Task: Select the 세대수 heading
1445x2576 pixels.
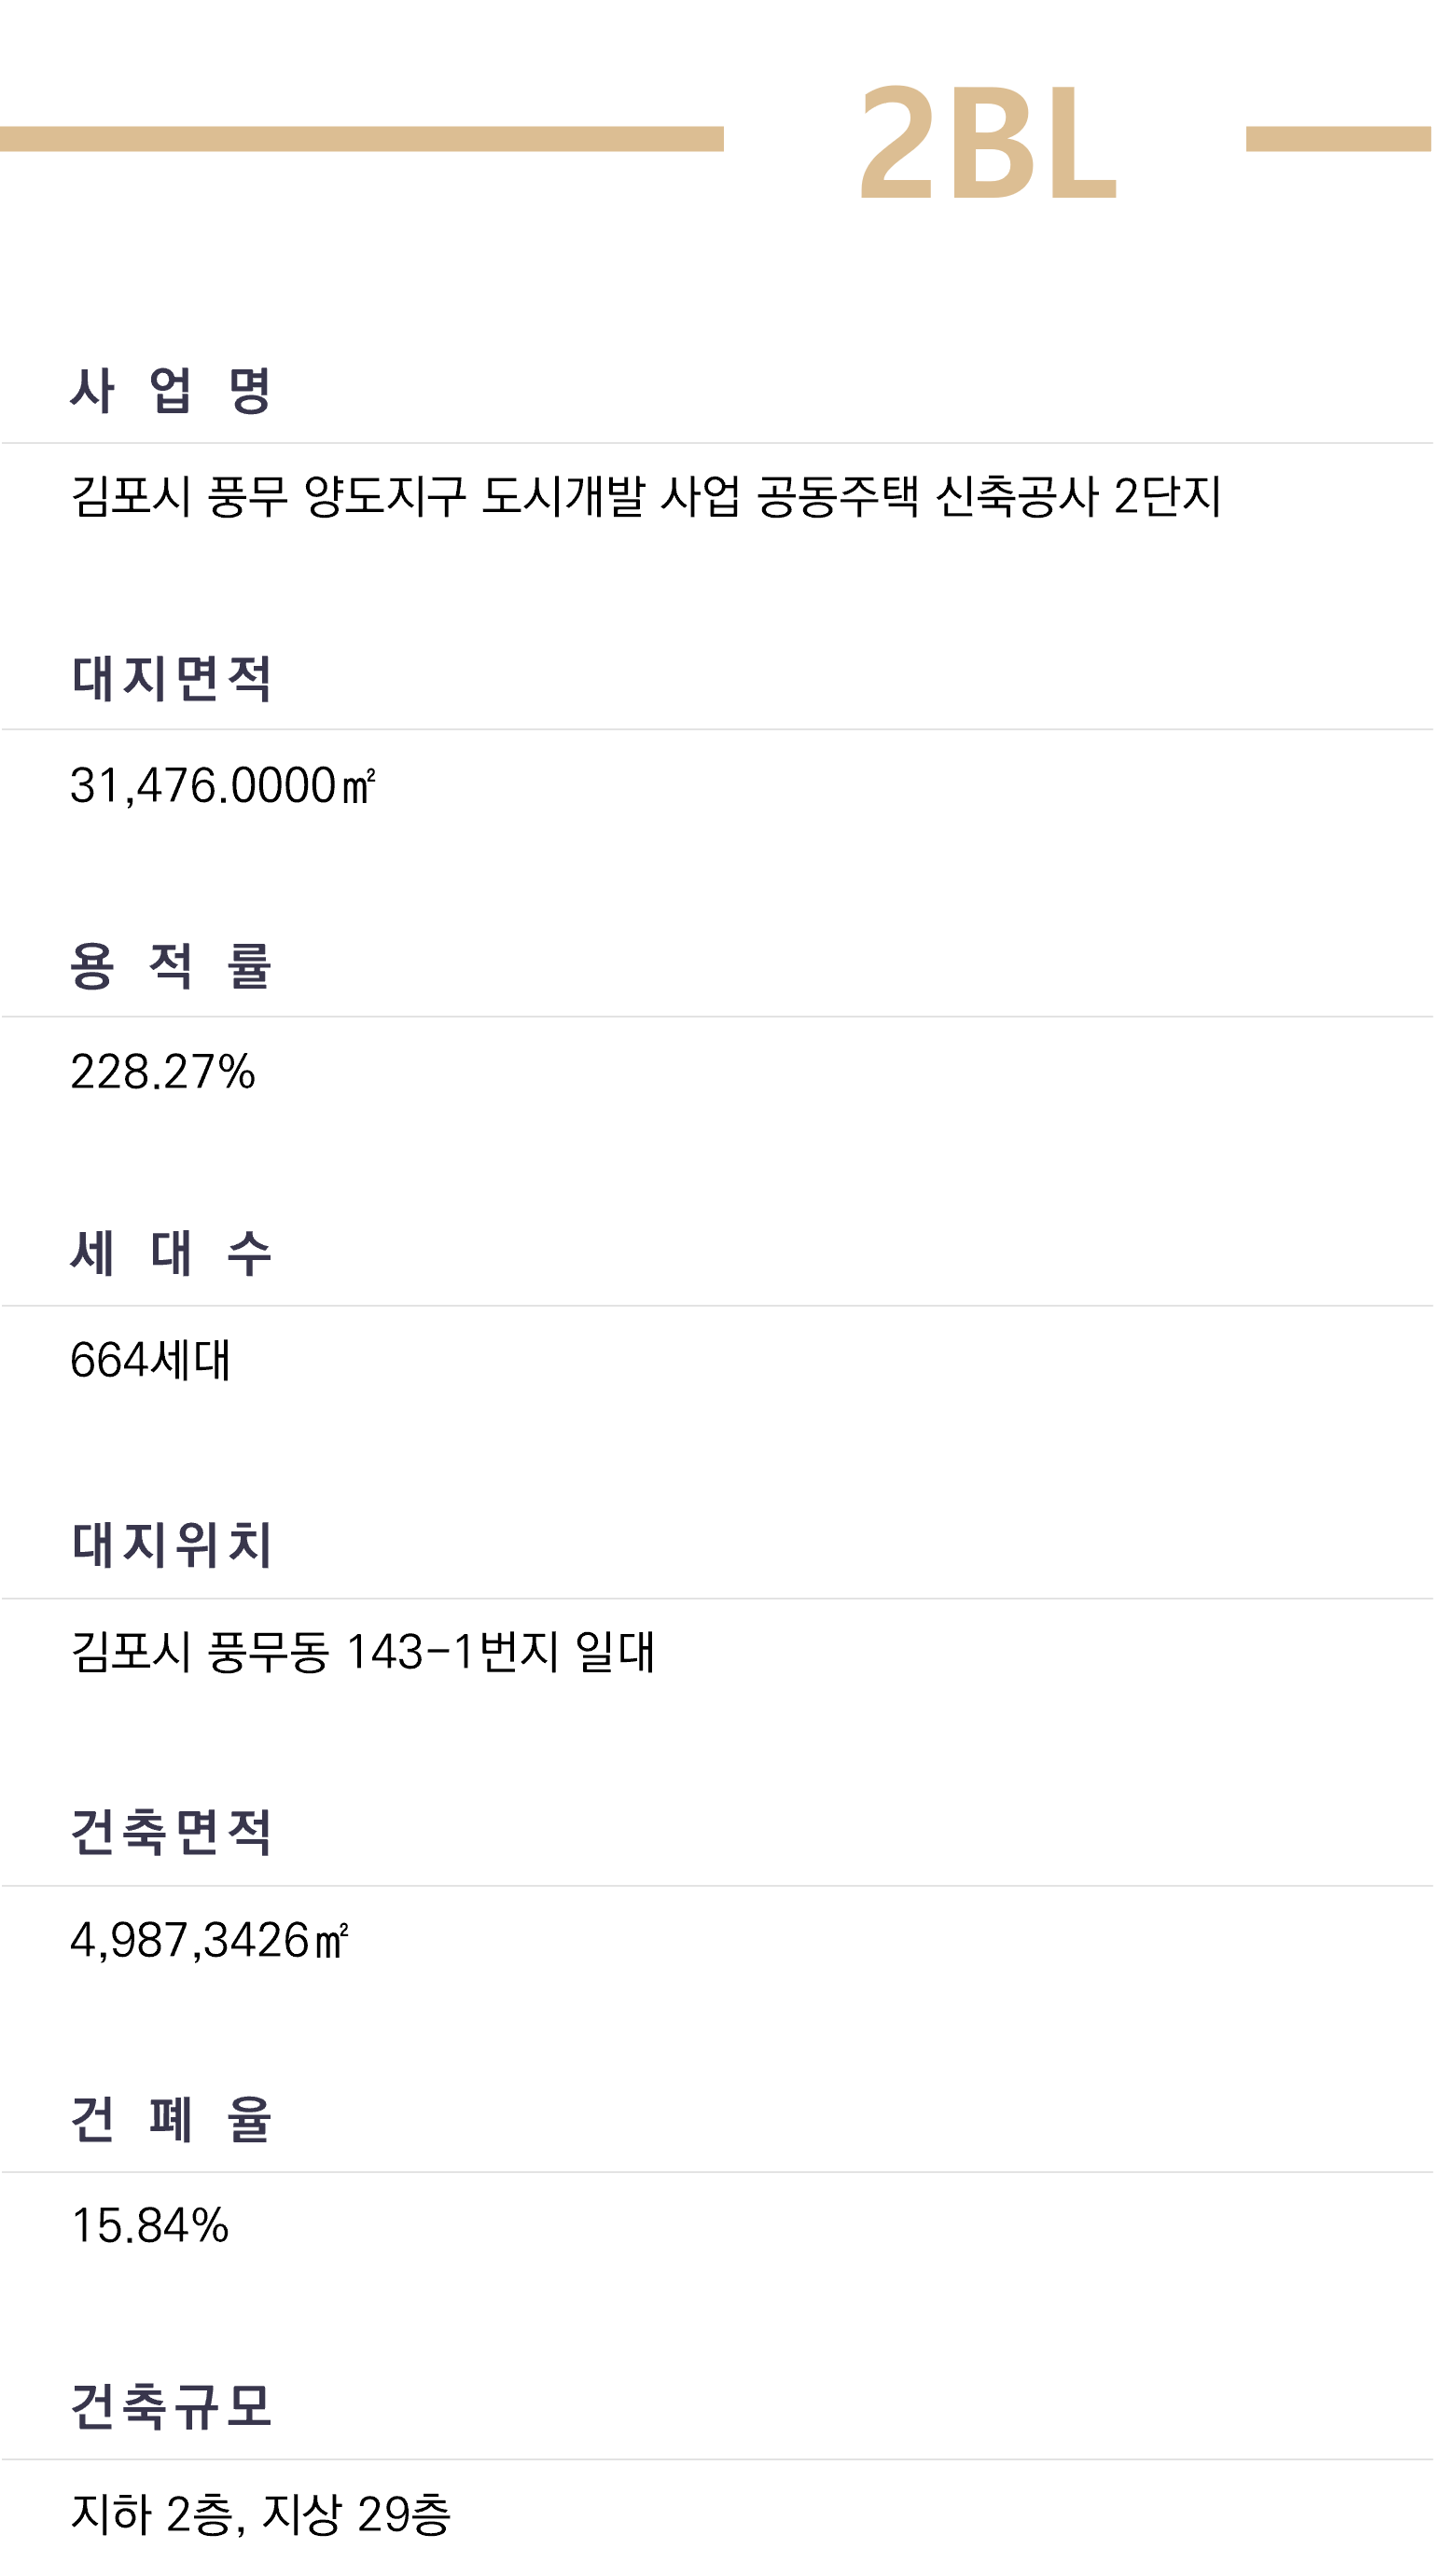Action: click(x=171, y=1253)
